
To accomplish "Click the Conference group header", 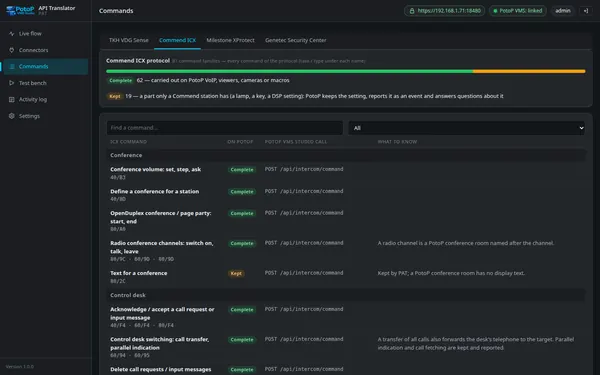I will tap(346, 155).
